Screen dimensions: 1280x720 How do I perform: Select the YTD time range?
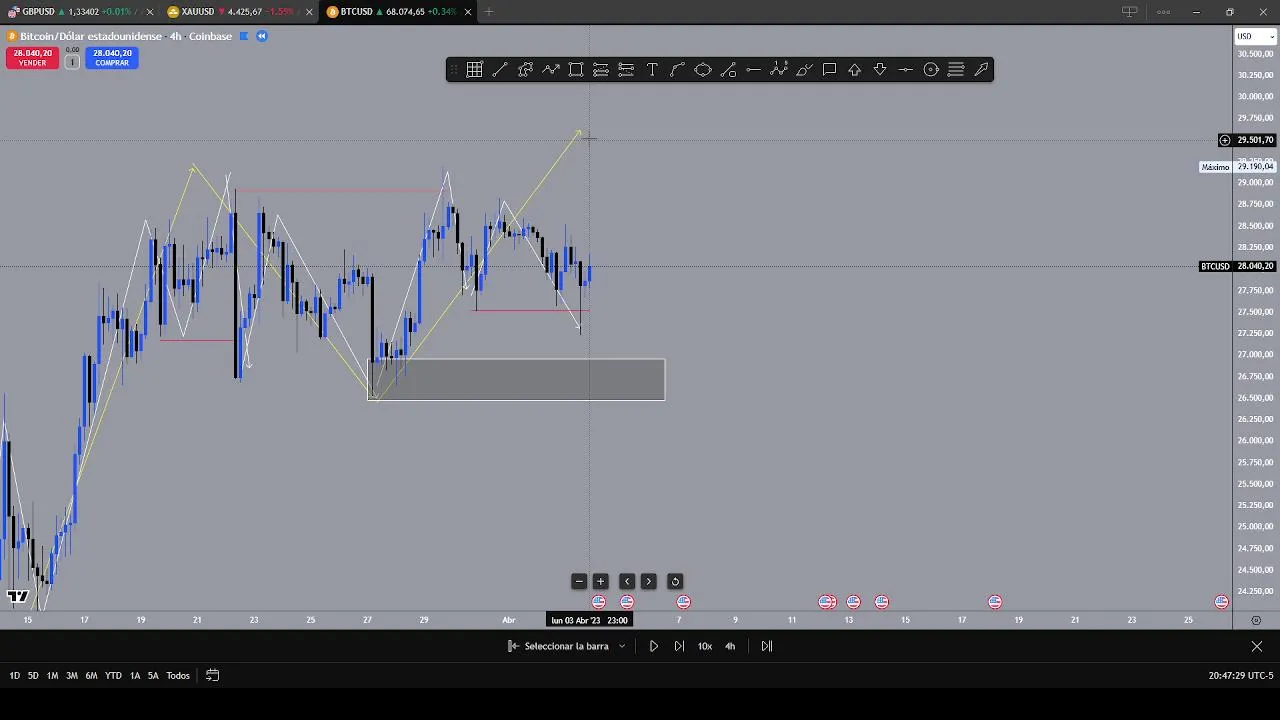(113, 676)
